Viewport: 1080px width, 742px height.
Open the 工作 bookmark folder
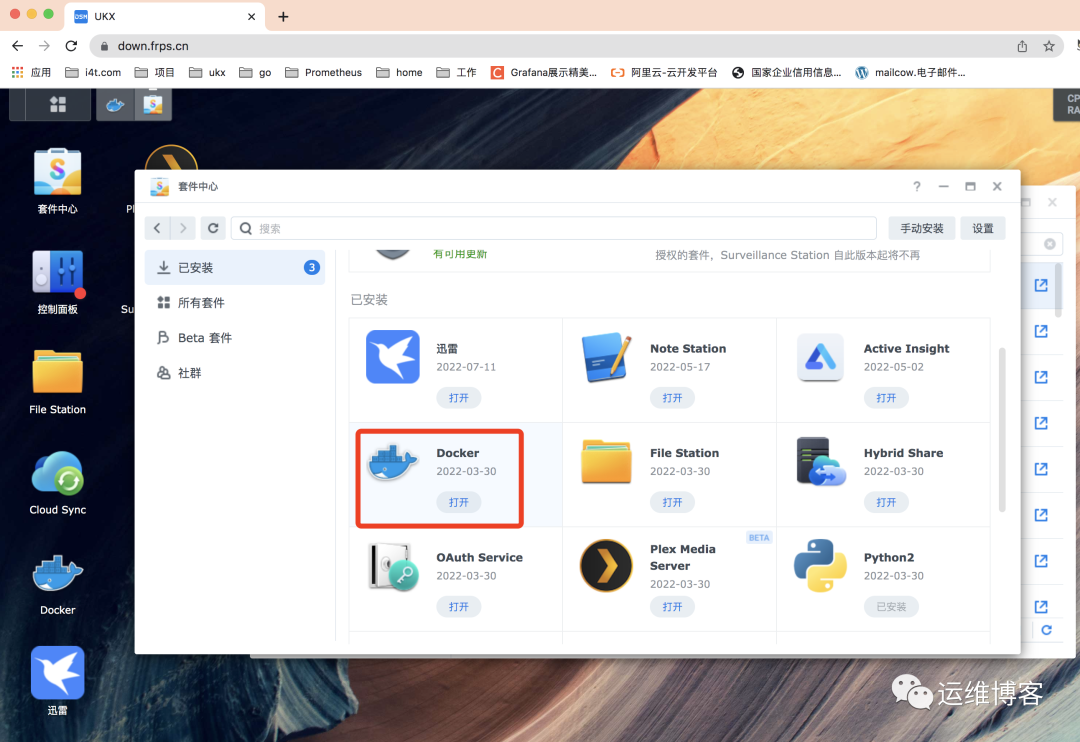pos(456,72)
